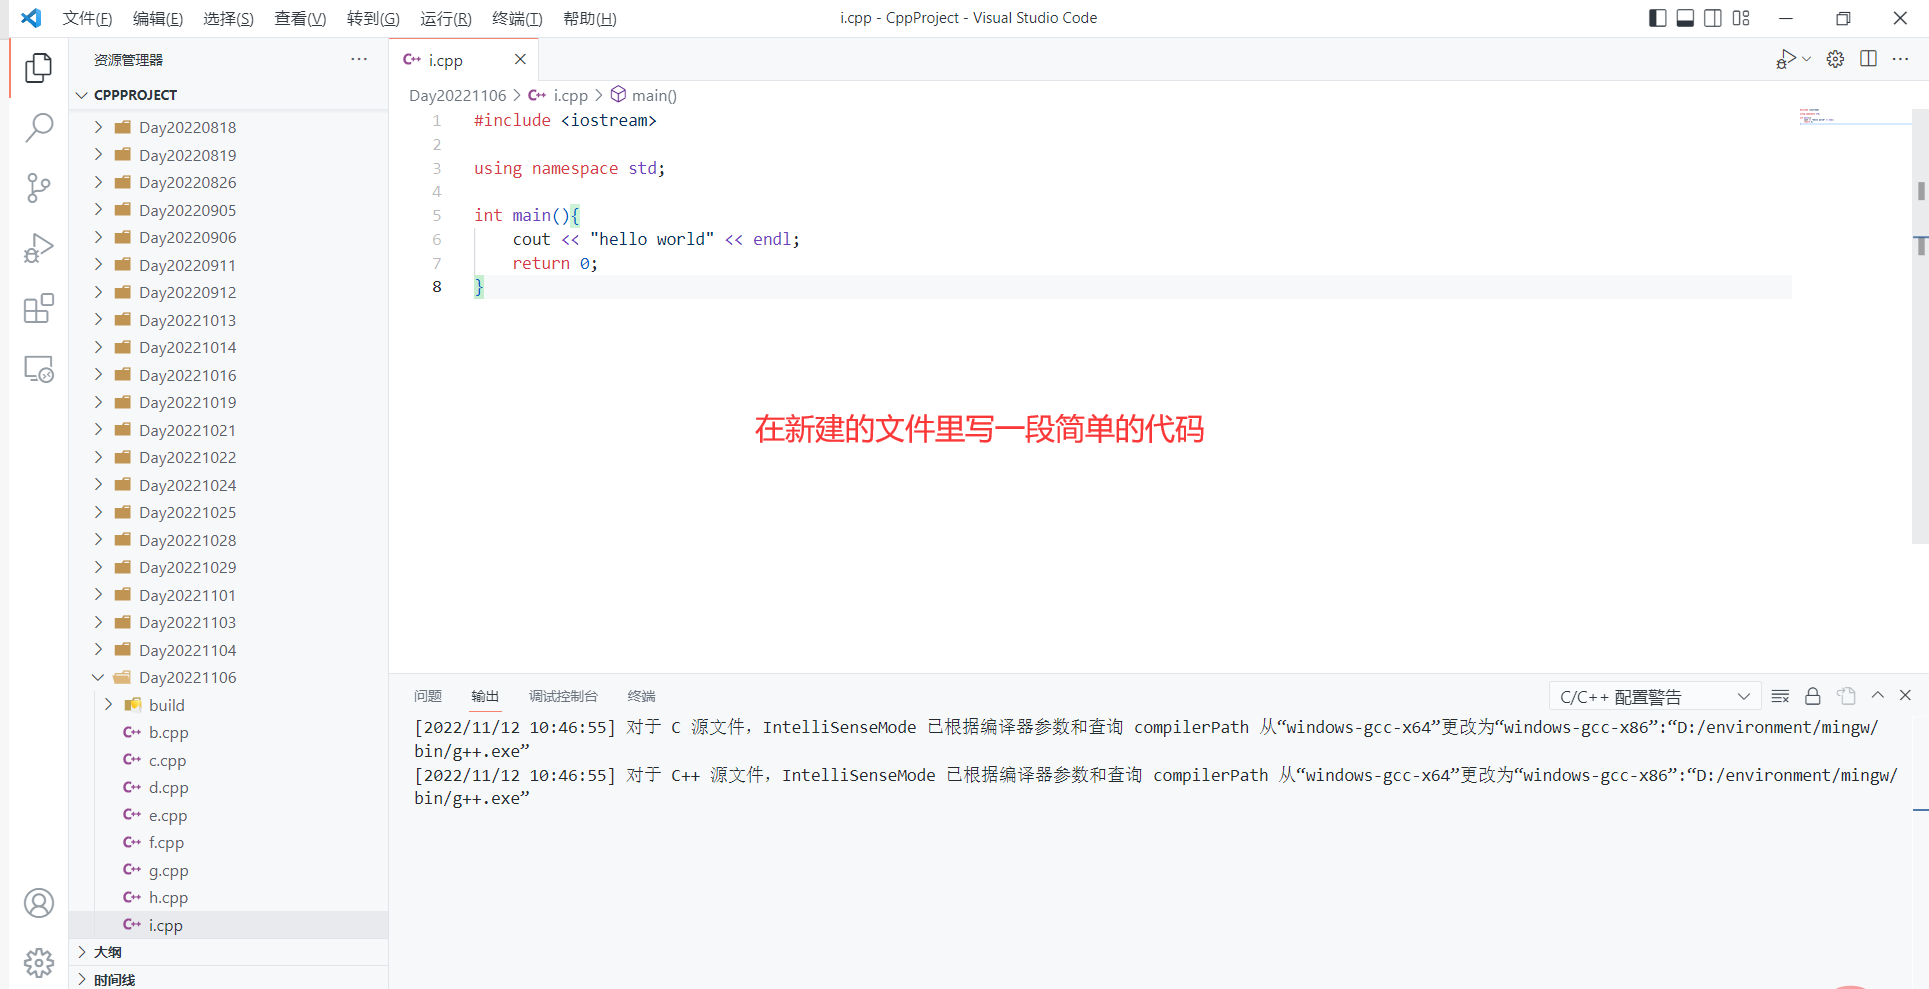The height and width of the screenshot is (989, 1929).
Task: Toggle output auto scrolling lock
Action: click(x=1812, y=696)
